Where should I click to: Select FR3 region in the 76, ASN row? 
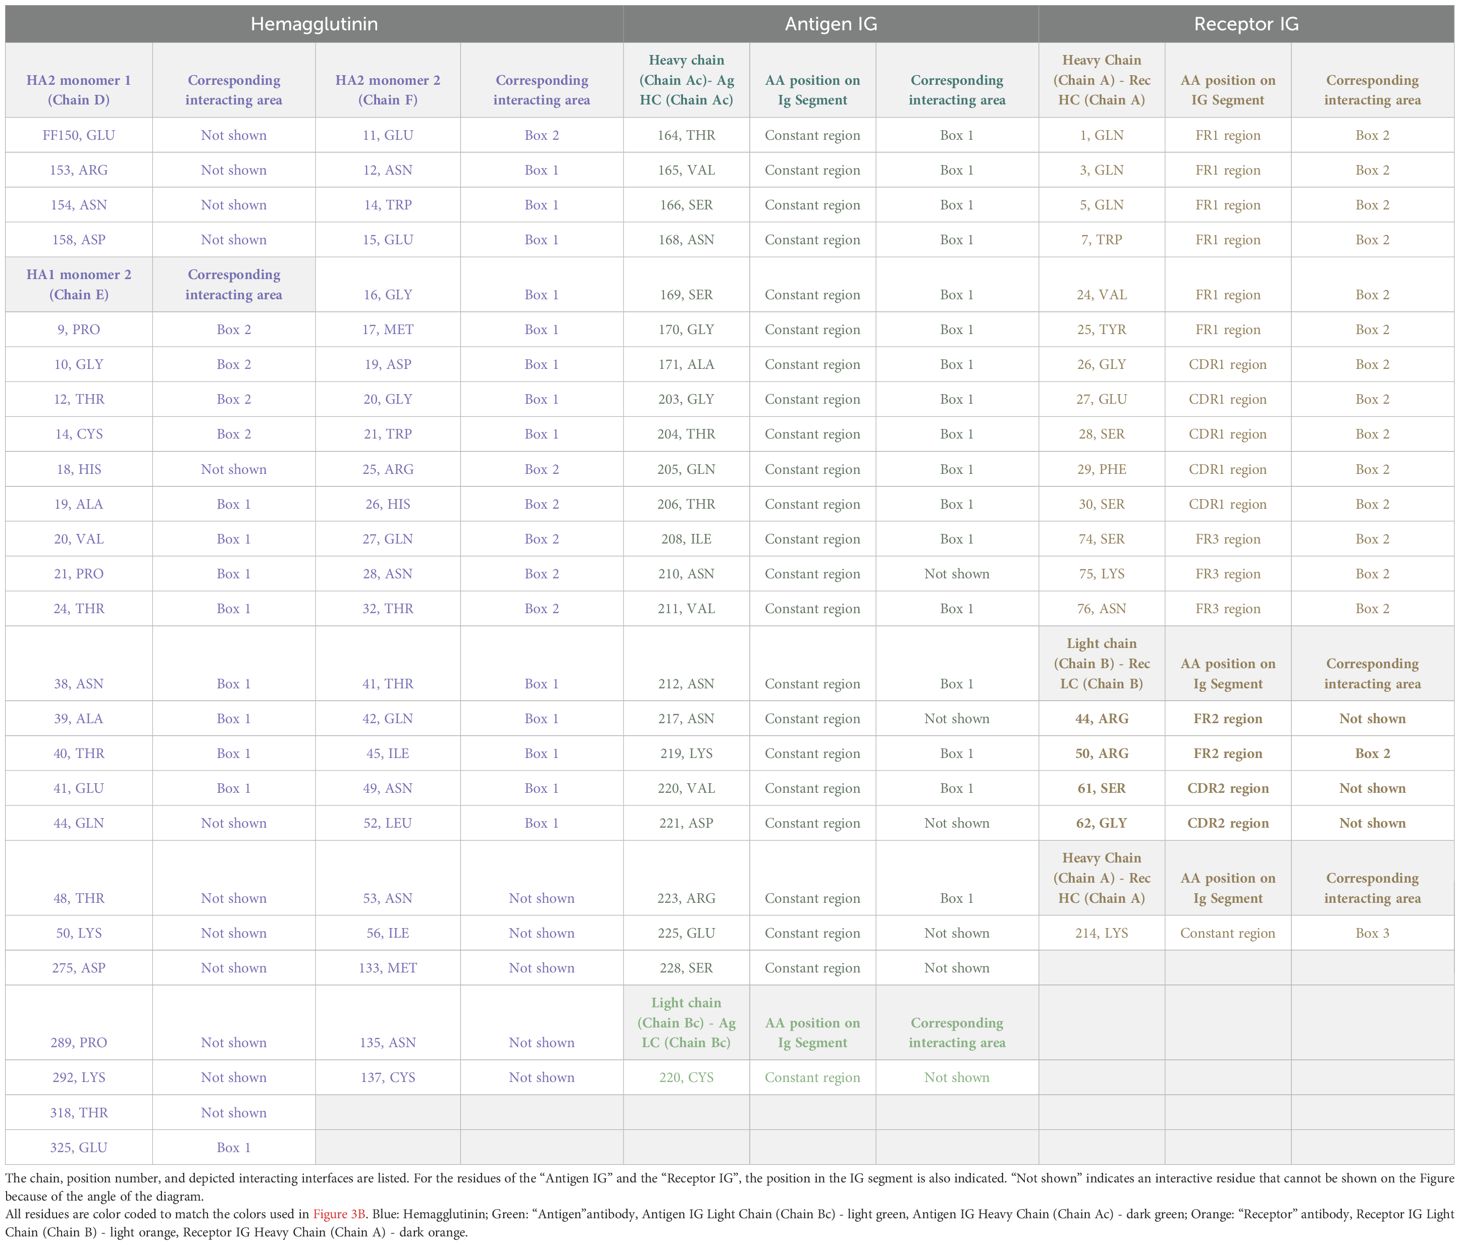point(1228,609)
